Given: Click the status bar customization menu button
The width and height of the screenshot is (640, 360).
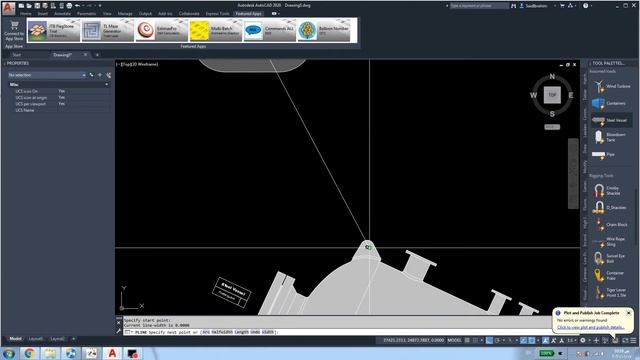Looking at the screenshot, I should [633, 340].
